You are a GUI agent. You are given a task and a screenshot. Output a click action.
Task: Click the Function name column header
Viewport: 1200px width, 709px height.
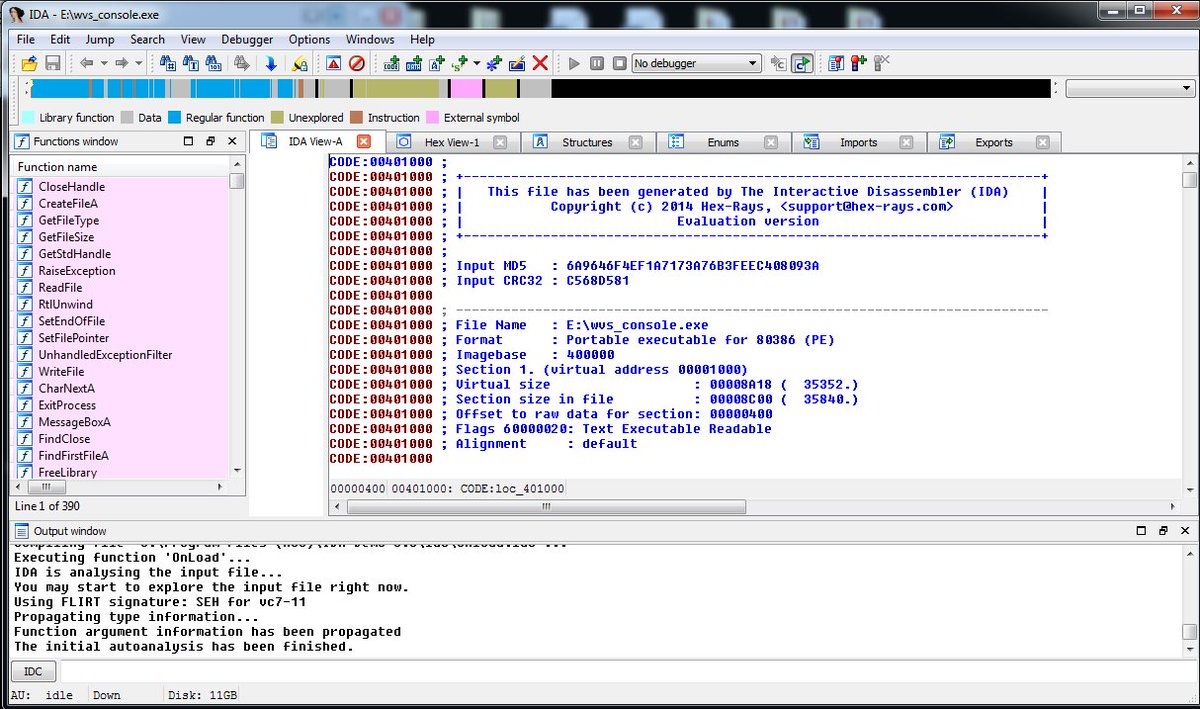[120, 166]
